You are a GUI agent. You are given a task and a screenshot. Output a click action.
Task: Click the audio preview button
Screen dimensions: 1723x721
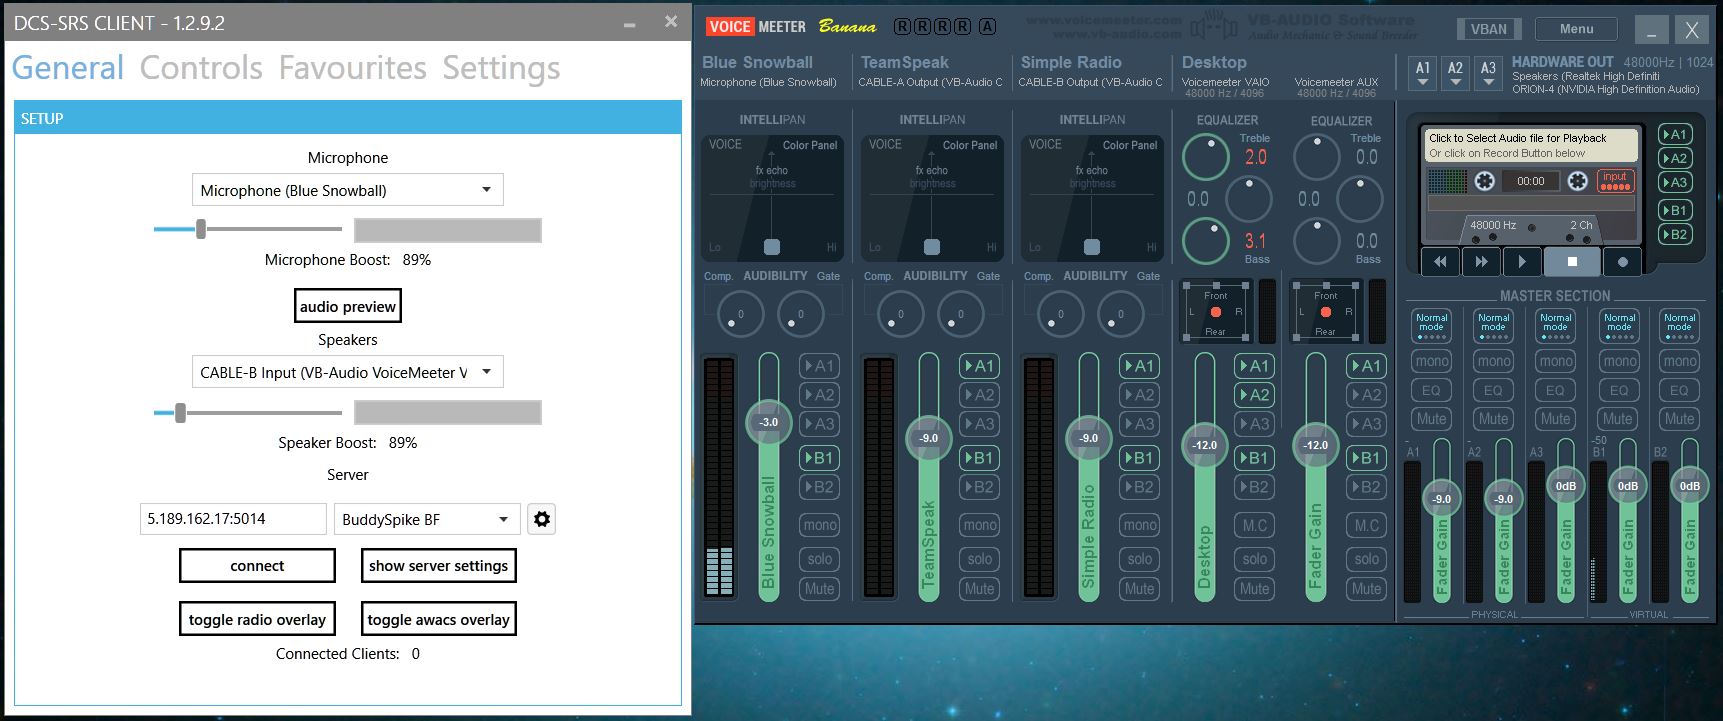pos(347,306)
